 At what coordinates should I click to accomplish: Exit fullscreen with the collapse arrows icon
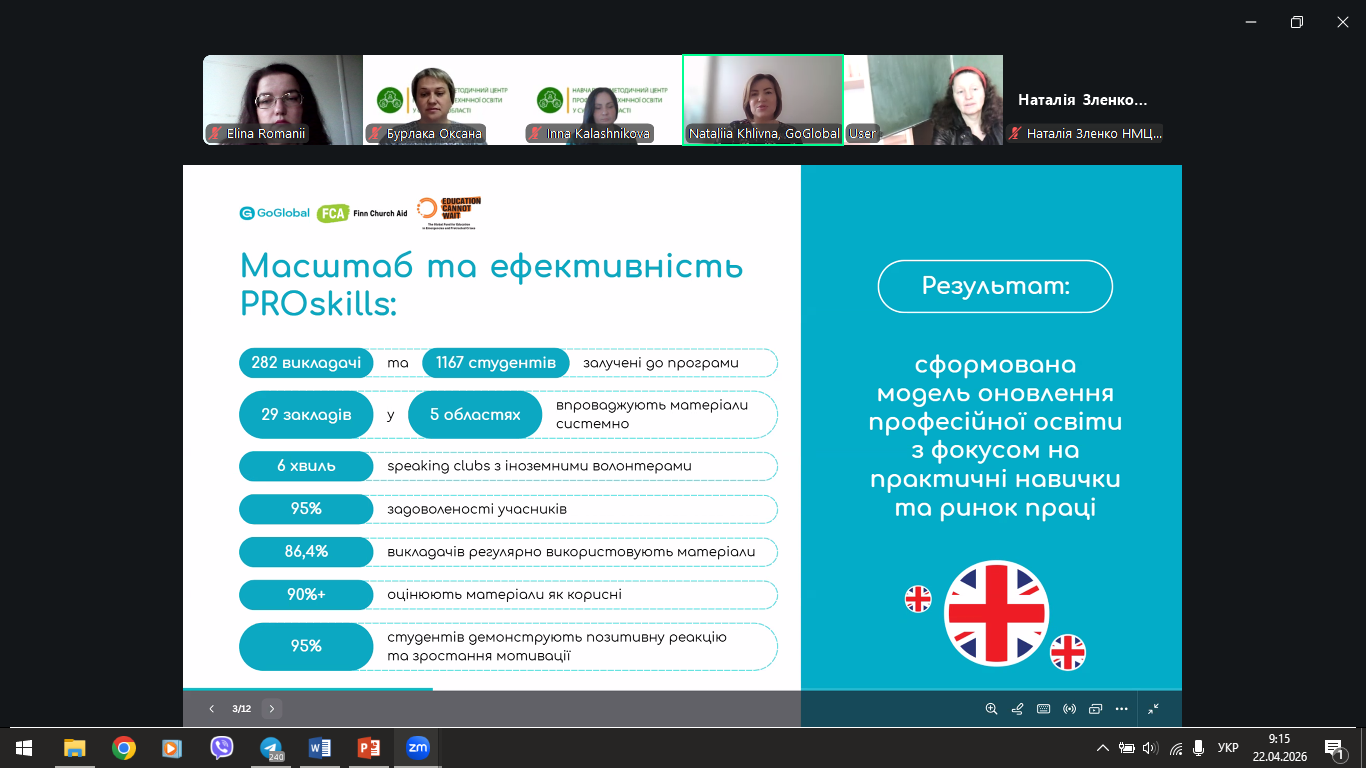(x=1153, y=709)
